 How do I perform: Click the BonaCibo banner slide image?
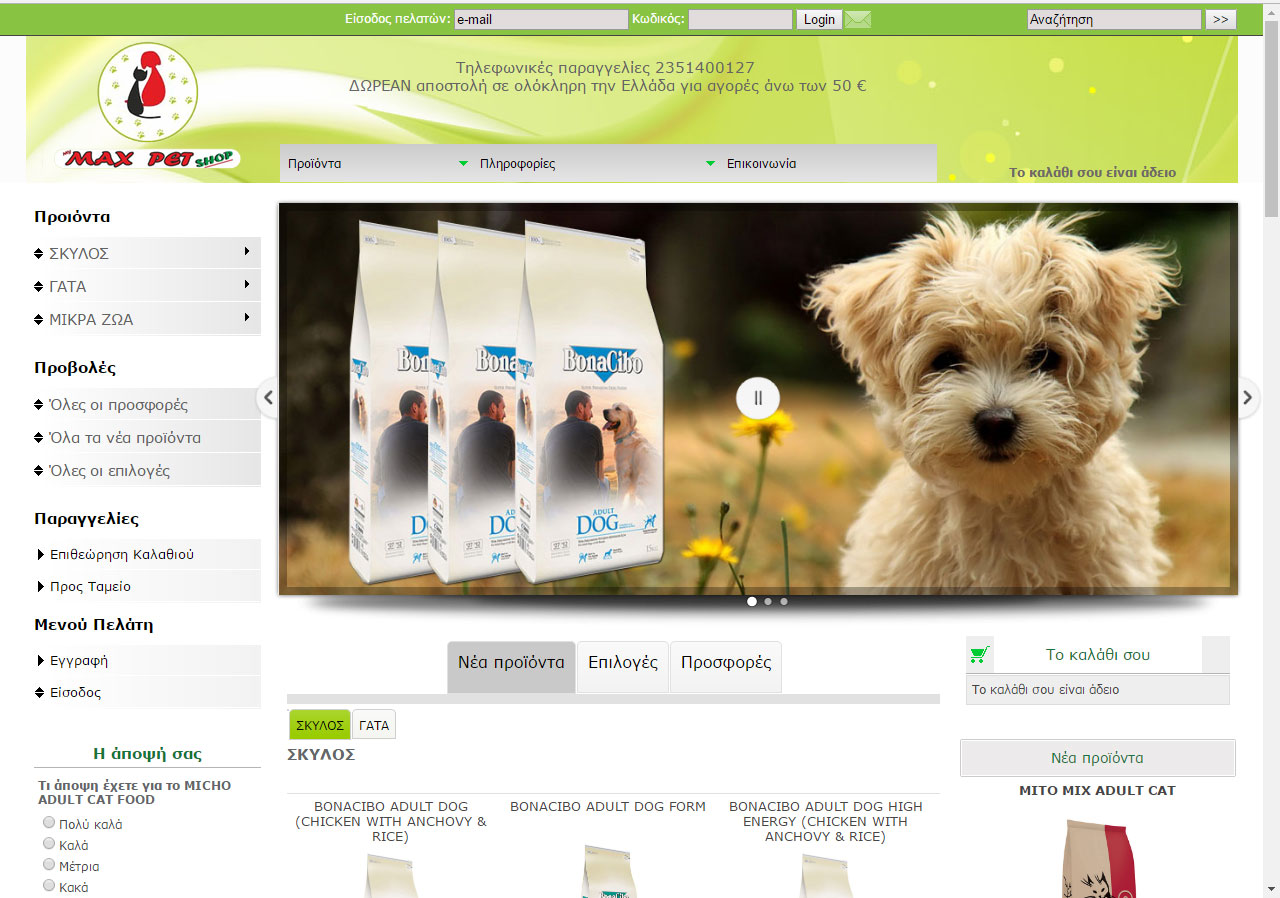point(758,398)
